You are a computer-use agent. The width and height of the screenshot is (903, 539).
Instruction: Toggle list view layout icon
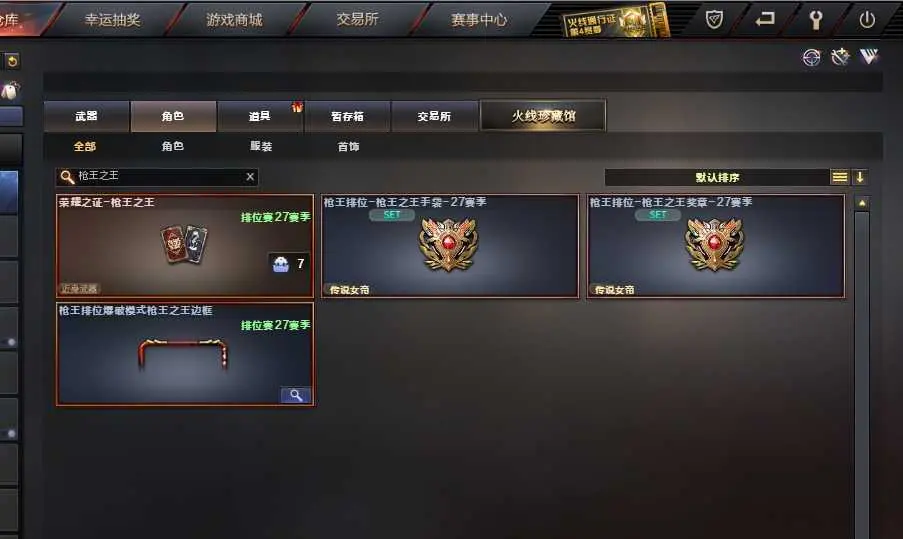point(840,177)
